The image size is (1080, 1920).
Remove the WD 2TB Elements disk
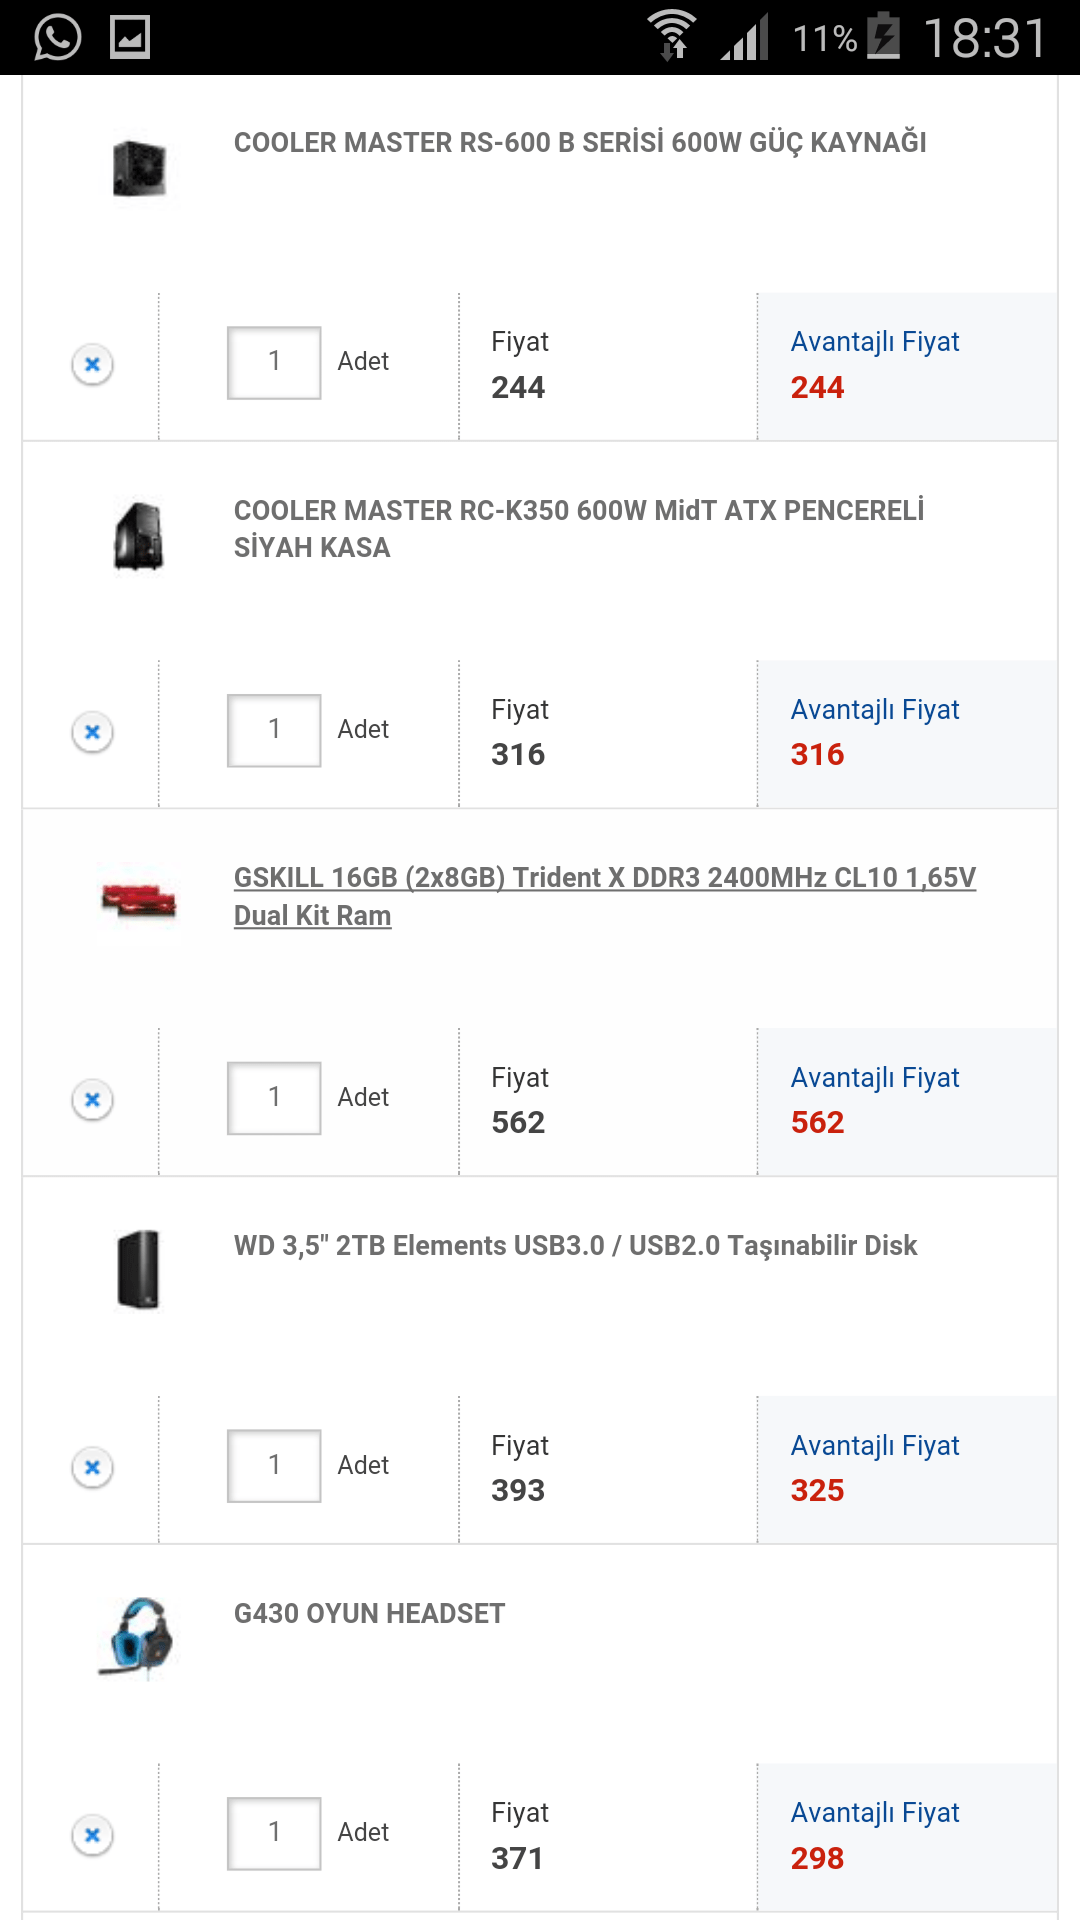92,1466
